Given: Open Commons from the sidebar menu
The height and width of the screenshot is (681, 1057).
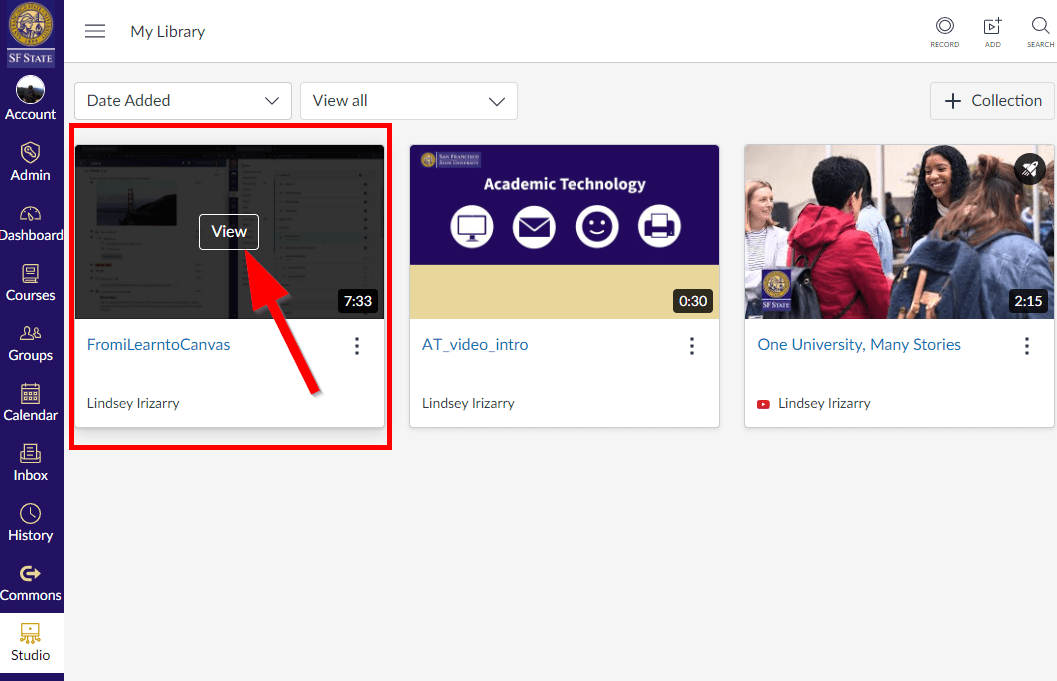Looking at the screenshot, I should click(30, 581).
